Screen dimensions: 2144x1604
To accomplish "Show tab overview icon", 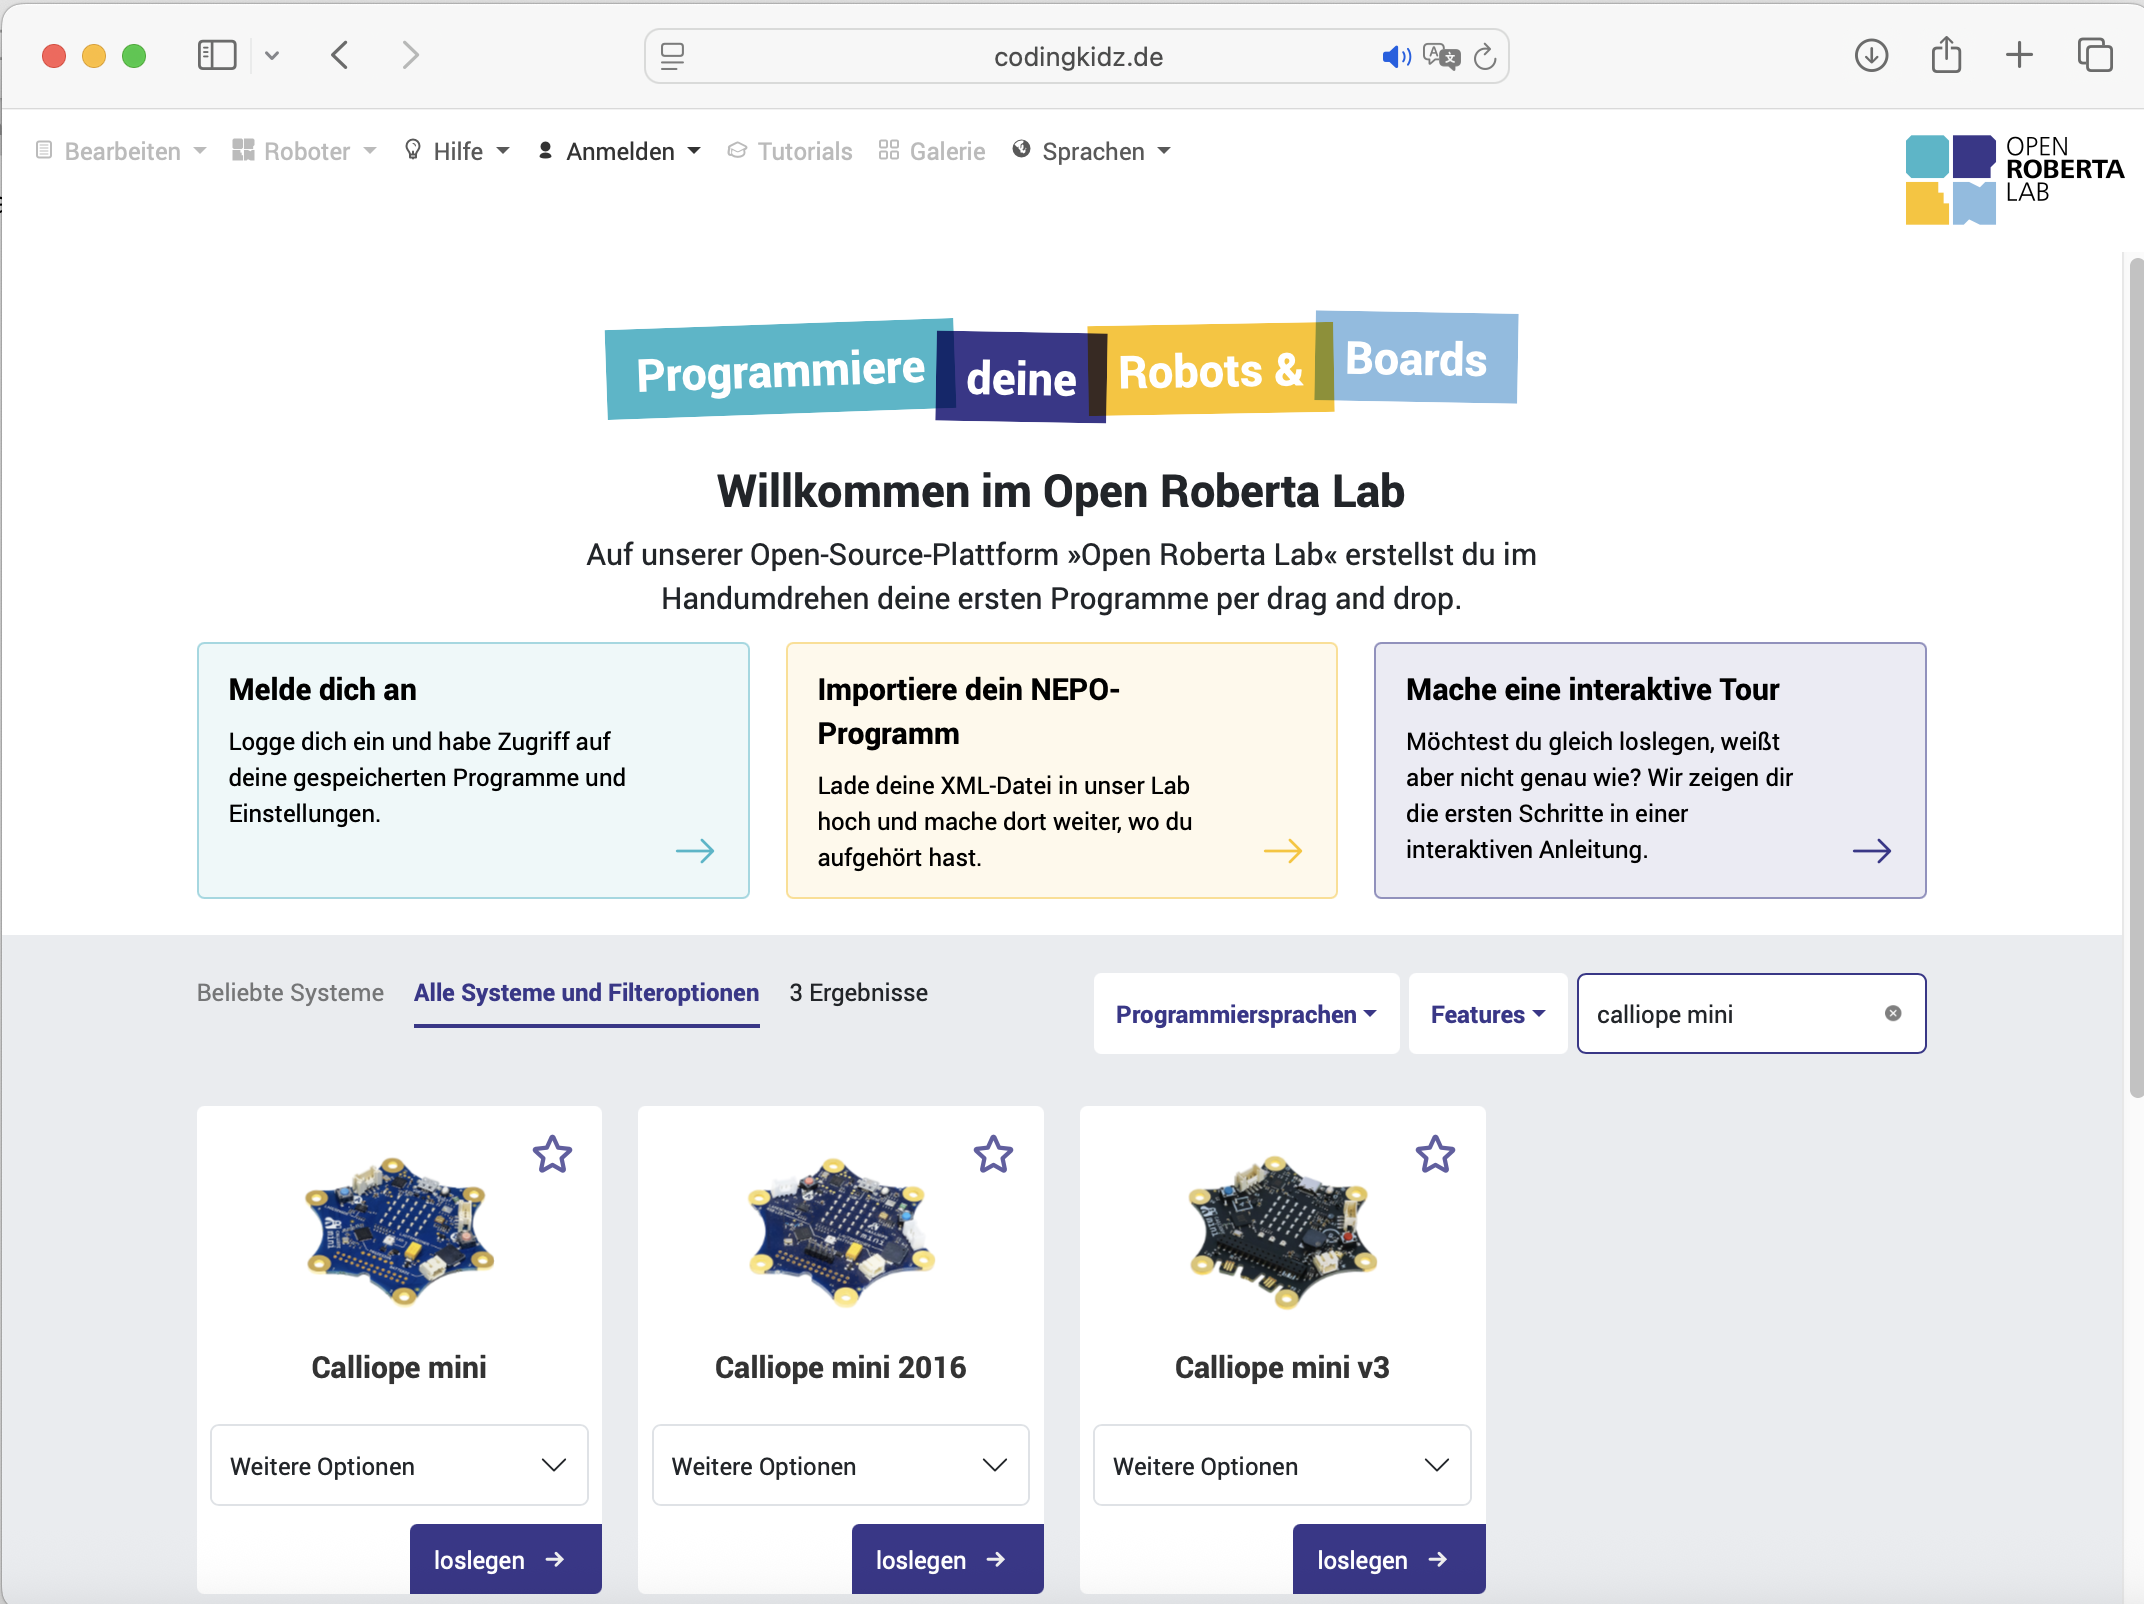I will (2095, 55).
